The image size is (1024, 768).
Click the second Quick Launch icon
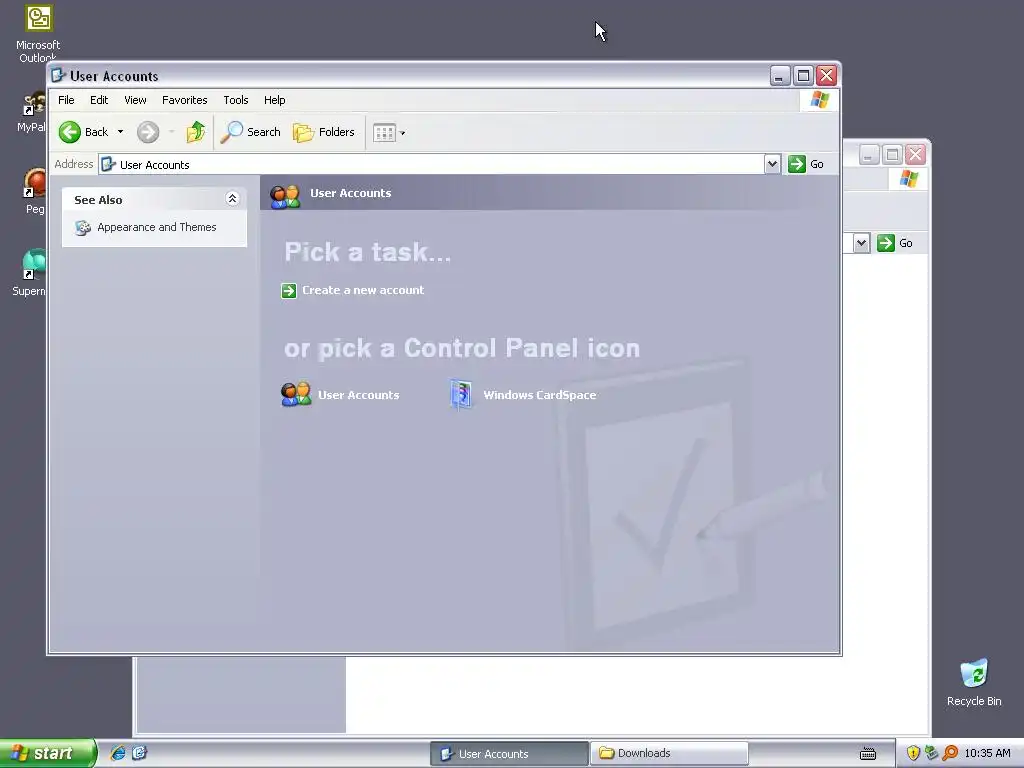pyautogui.click(x=140, y=753)
